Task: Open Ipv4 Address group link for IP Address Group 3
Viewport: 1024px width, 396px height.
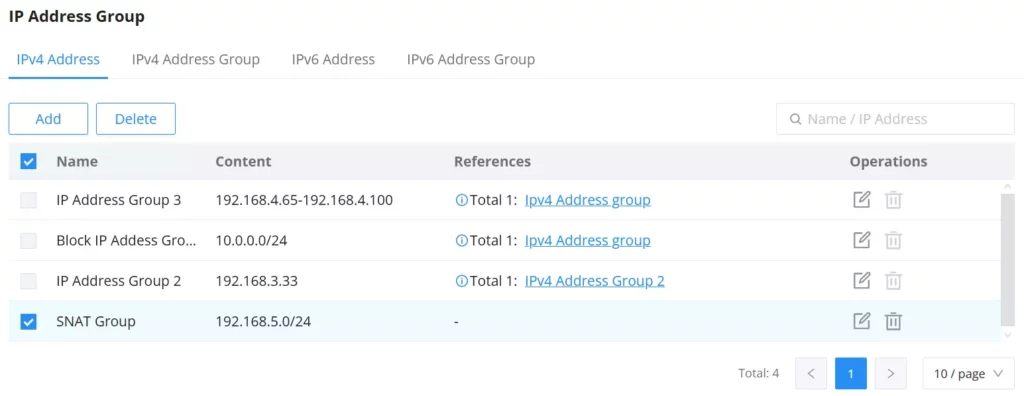Action: (x=588, y=200)
